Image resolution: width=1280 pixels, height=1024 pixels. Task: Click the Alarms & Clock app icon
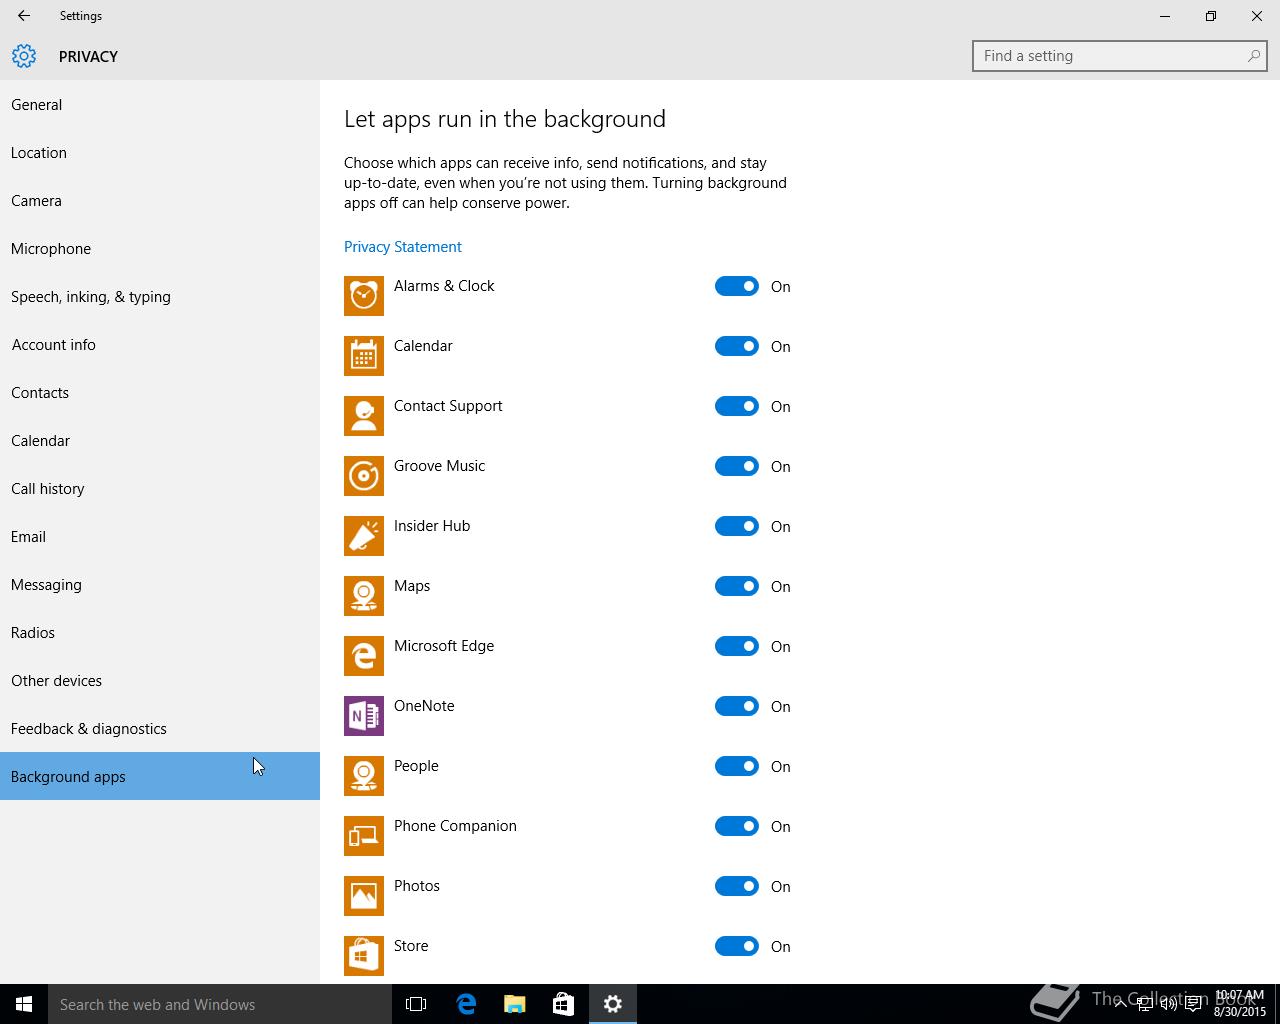pos(364,296)
